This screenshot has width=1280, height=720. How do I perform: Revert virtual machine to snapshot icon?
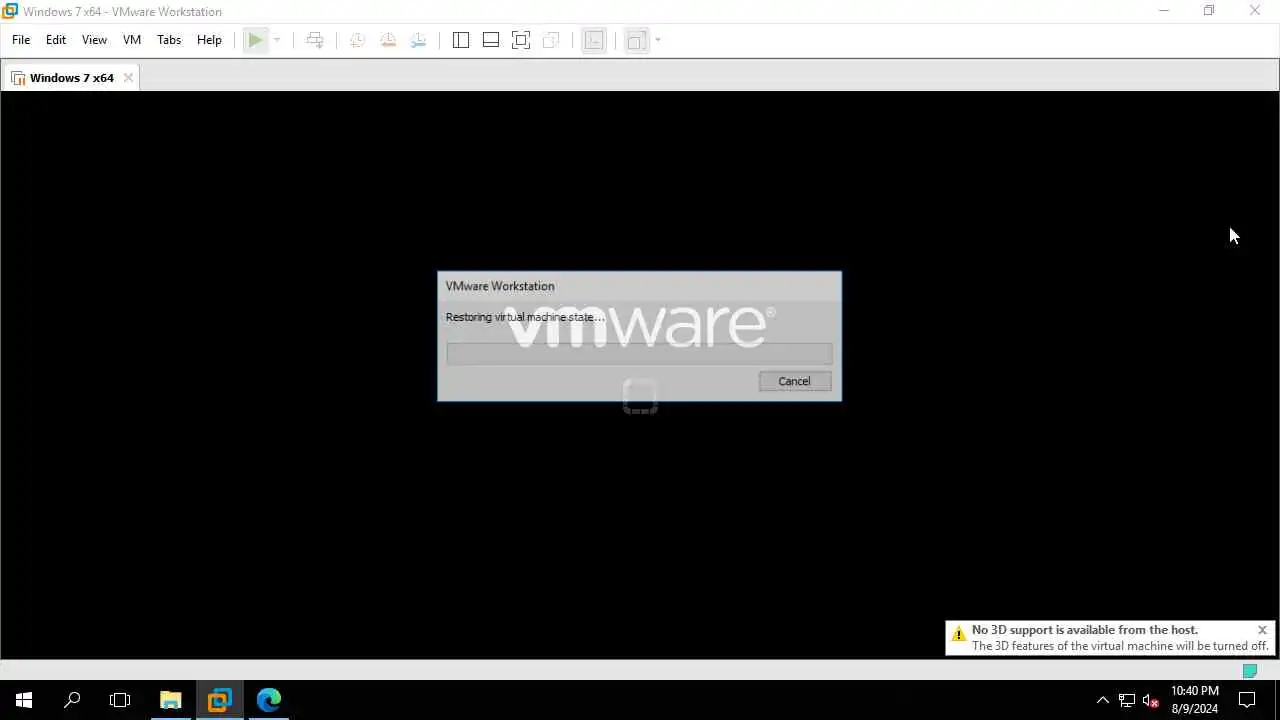point(388,40)
